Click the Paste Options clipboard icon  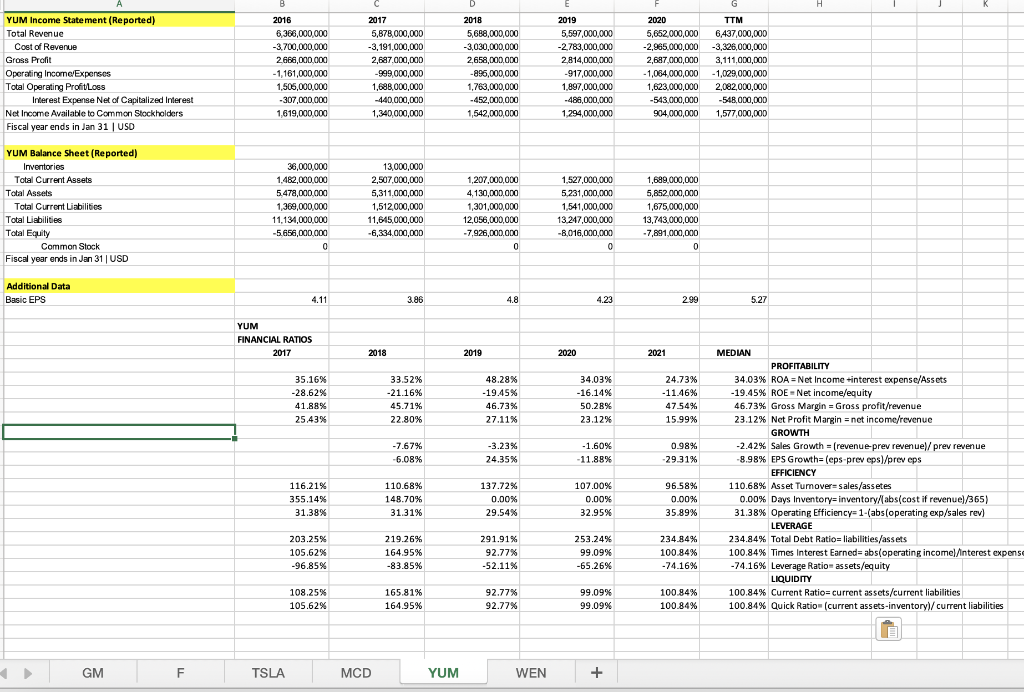pyautogui.click(x=888, y=629)
